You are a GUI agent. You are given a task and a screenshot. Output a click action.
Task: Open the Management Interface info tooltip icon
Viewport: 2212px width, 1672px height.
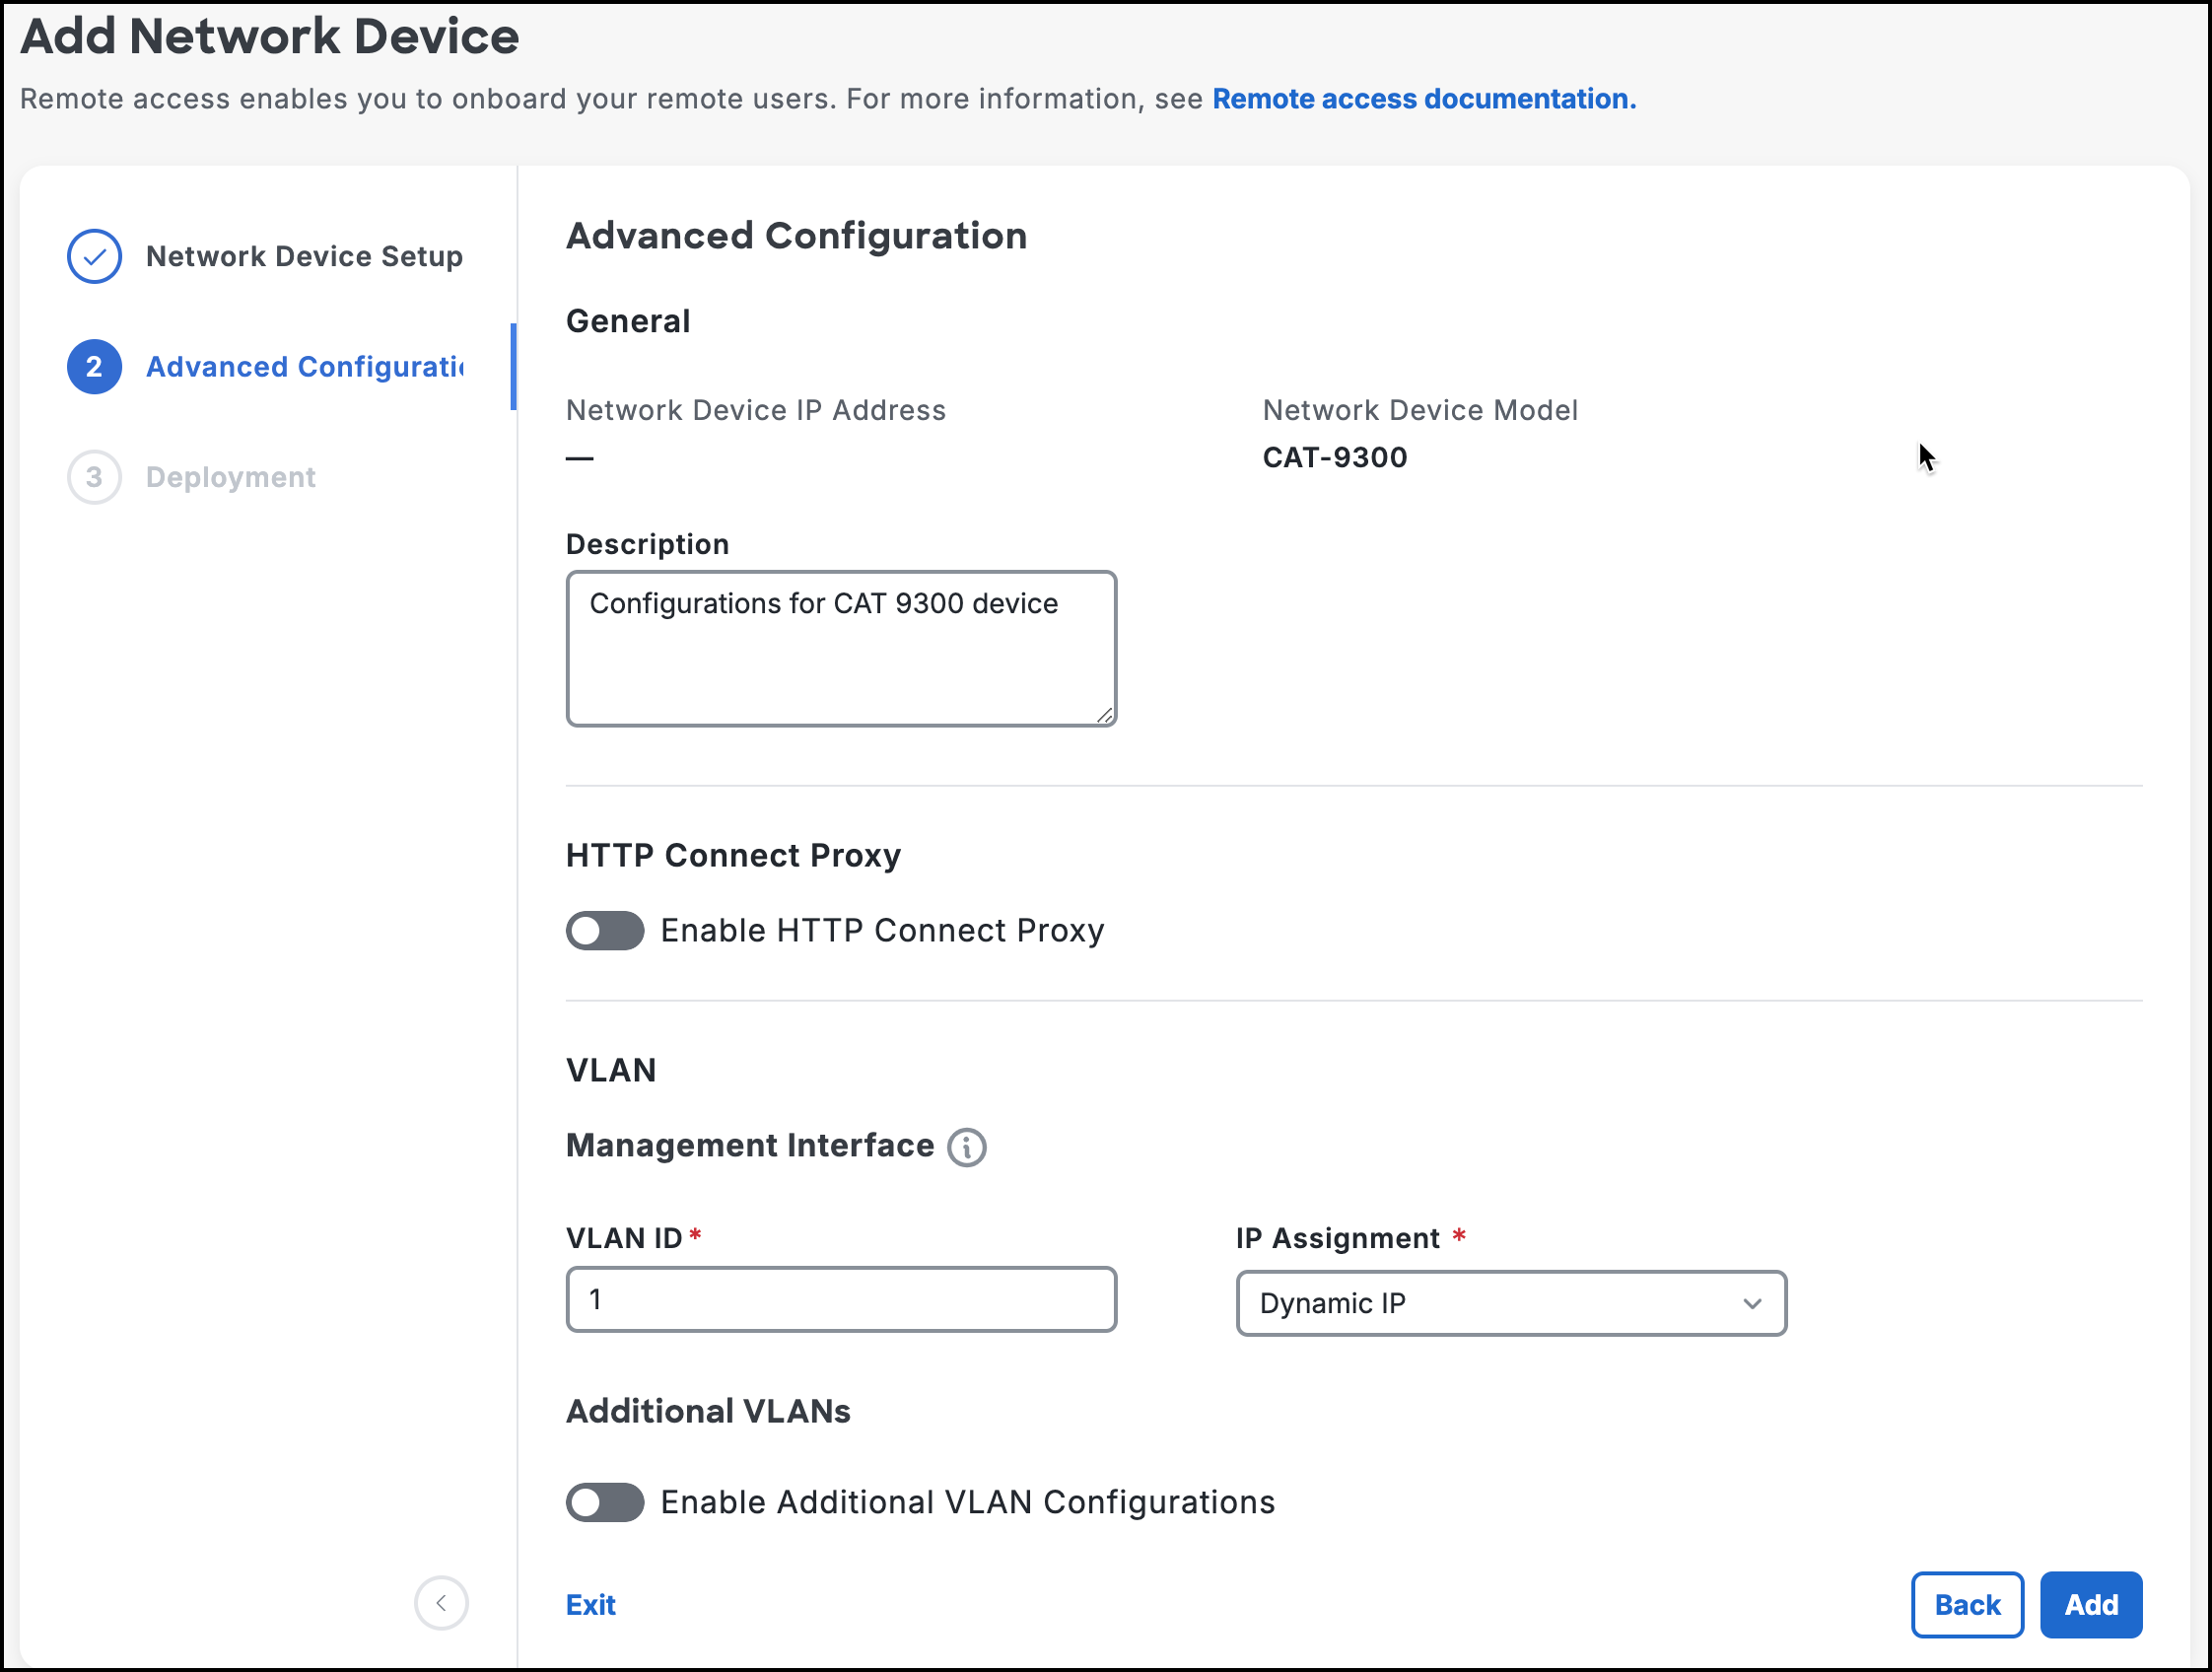[x=966, y=1147]
